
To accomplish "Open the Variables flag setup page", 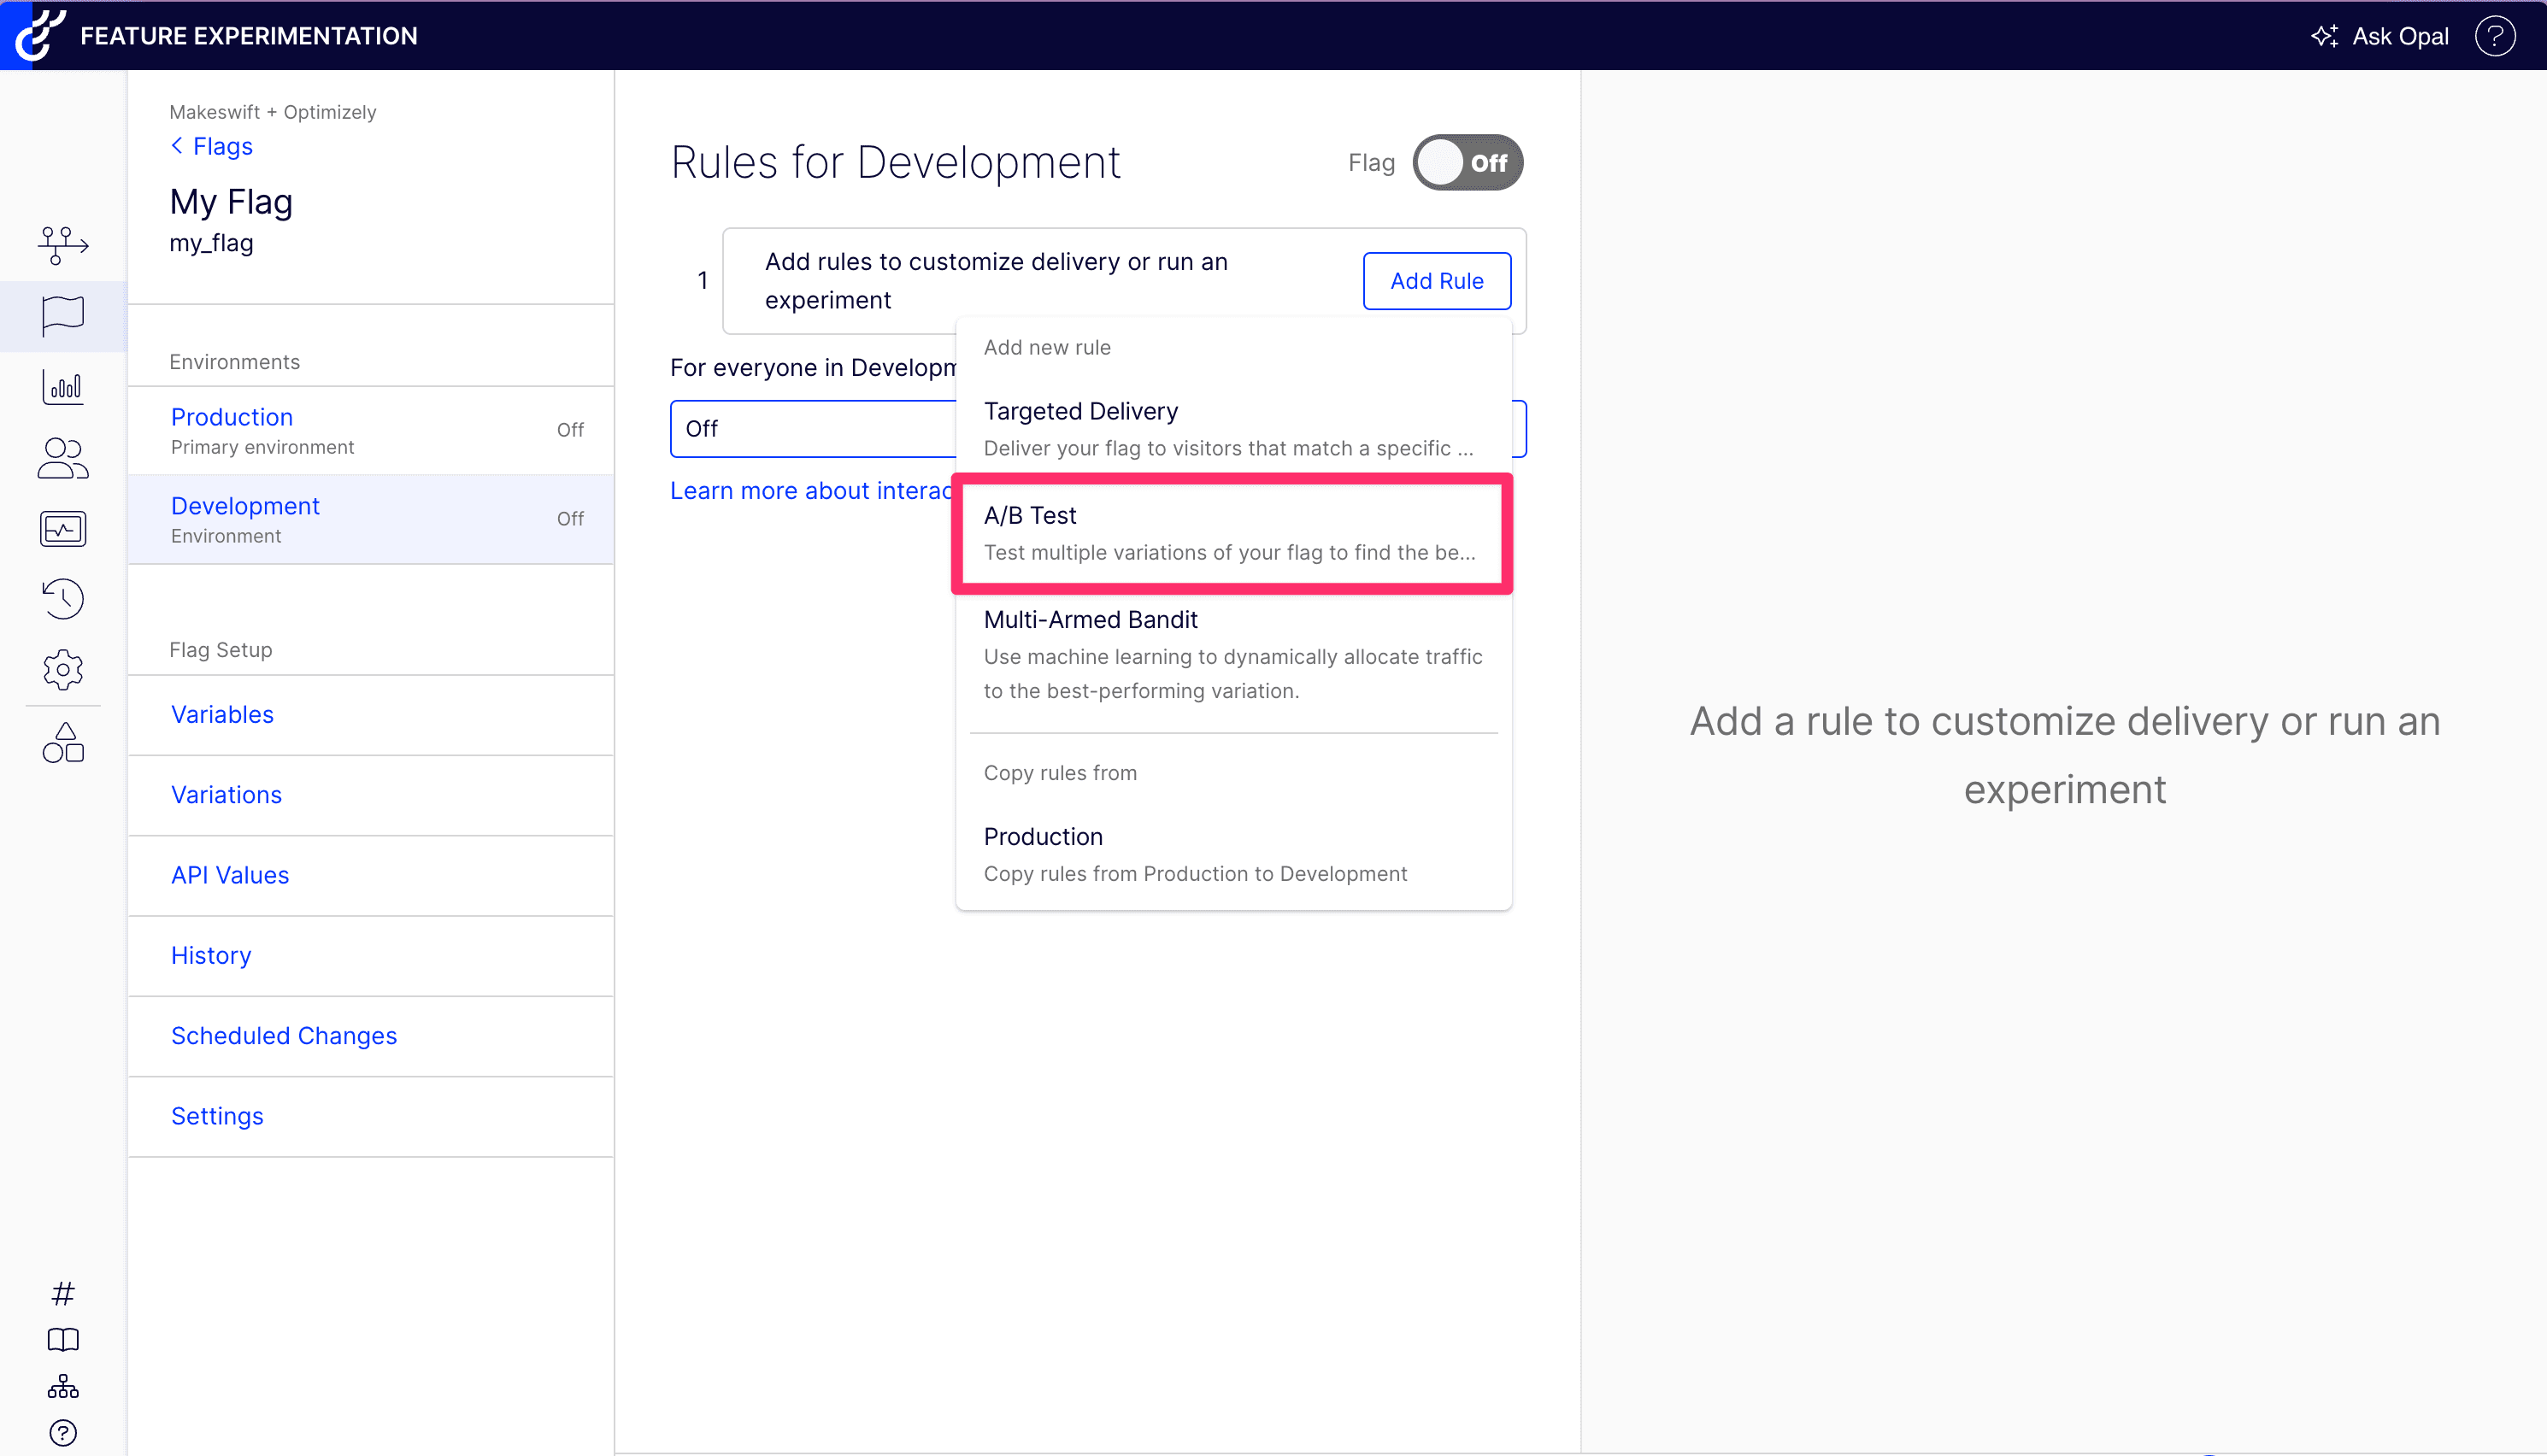I will click(222, 715).
